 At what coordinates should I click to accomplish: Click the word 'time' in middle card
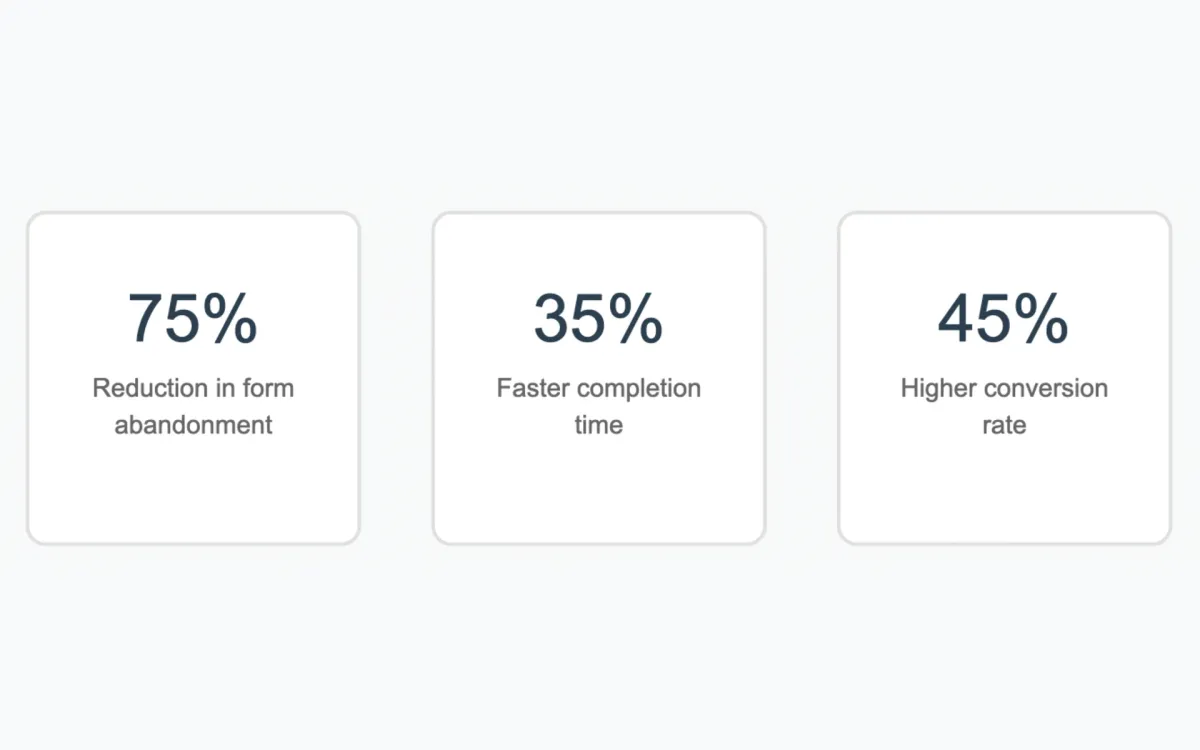click(598, 425)
